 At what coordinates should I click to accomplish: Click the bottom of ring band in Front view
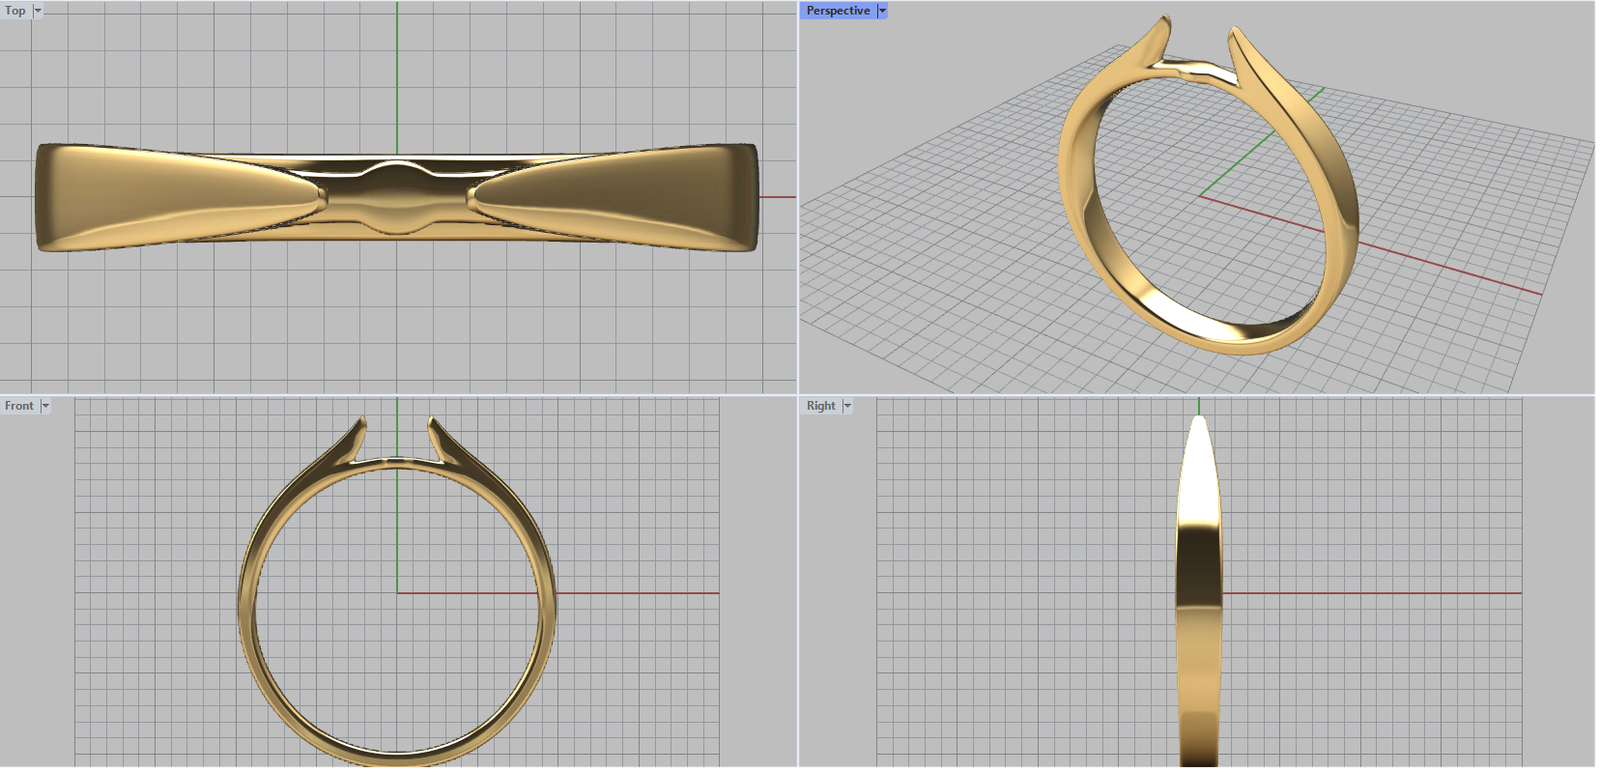point(397,758)
